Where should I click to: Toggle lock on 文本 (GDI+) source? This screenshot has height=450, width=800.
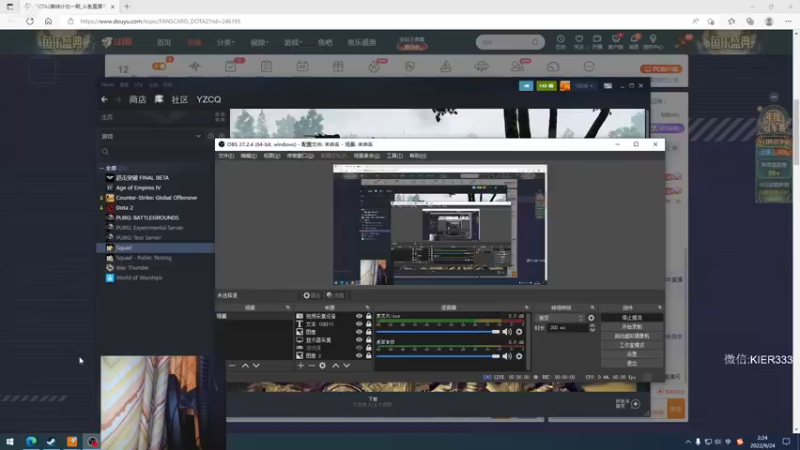pyautogui.click(x=368, y=324)
